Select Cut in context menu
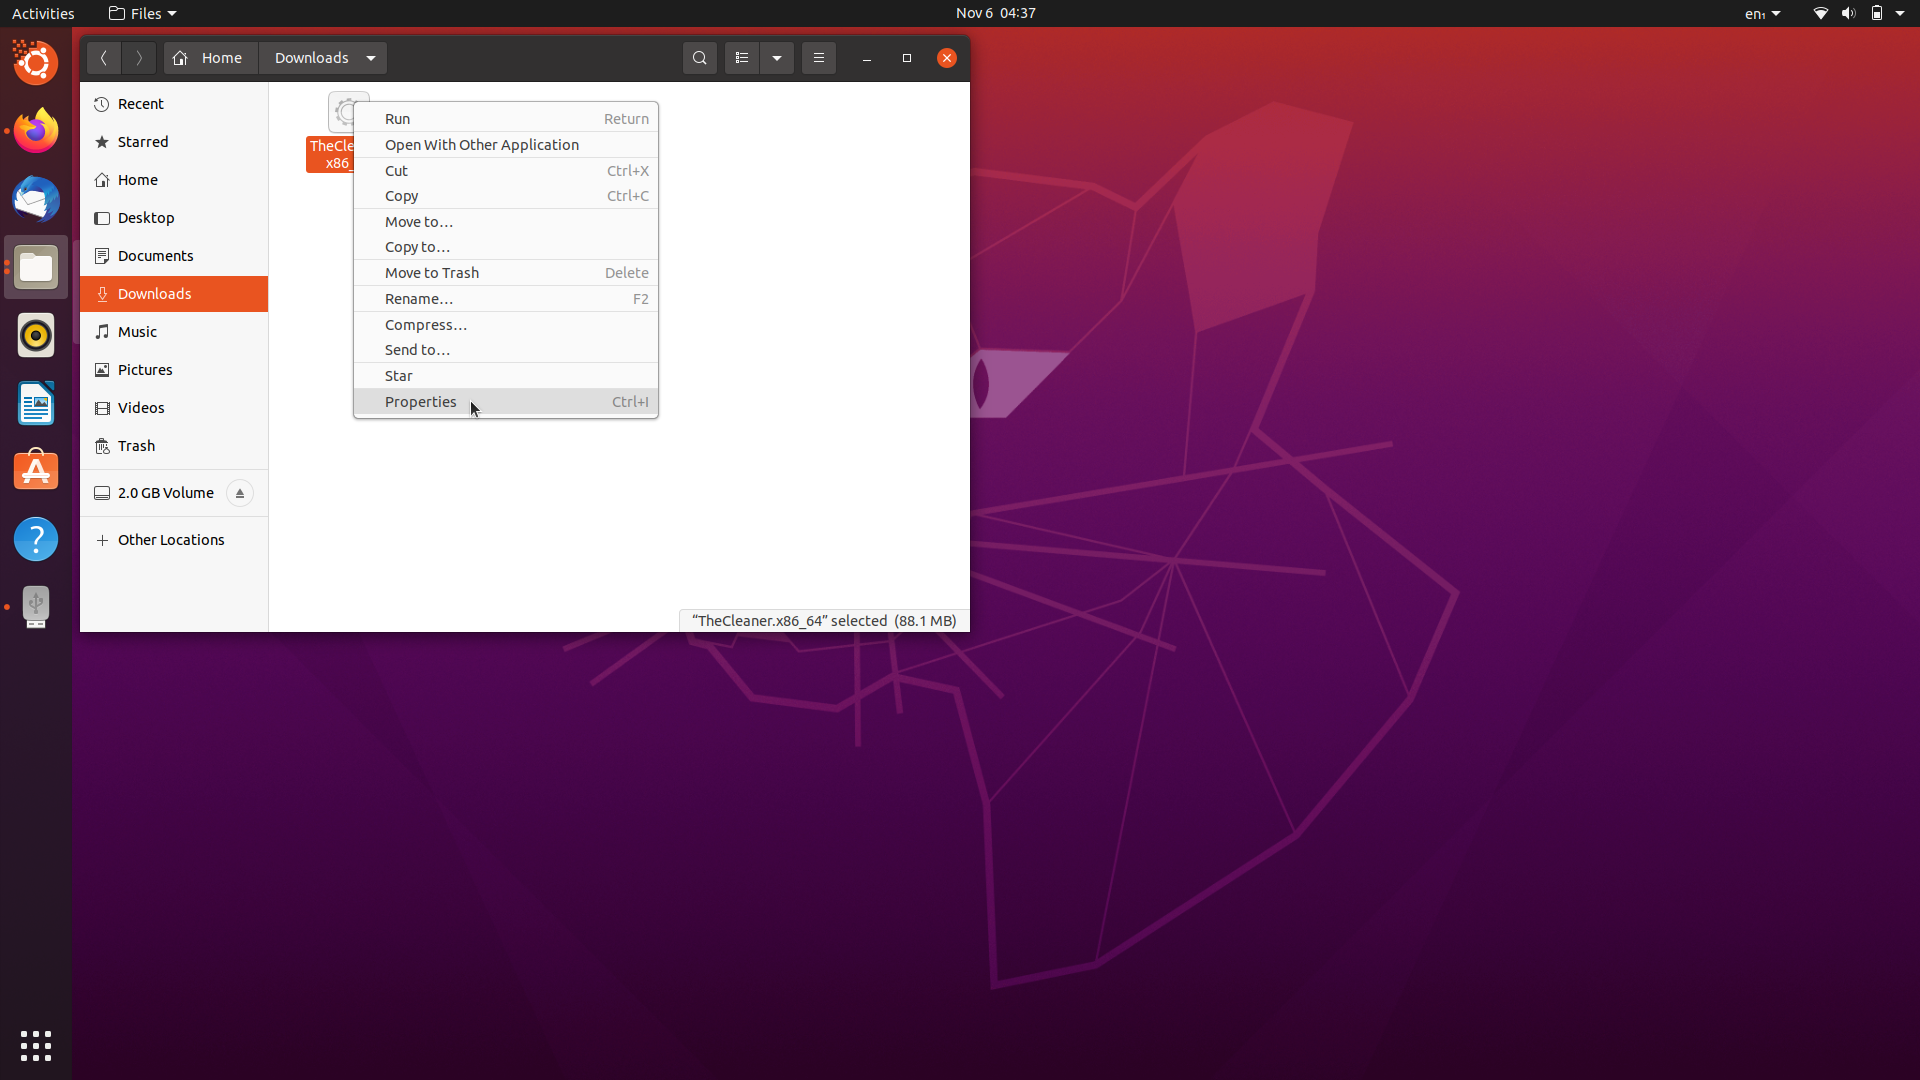Screen dimensions: 1920x1080 (506, 171)
